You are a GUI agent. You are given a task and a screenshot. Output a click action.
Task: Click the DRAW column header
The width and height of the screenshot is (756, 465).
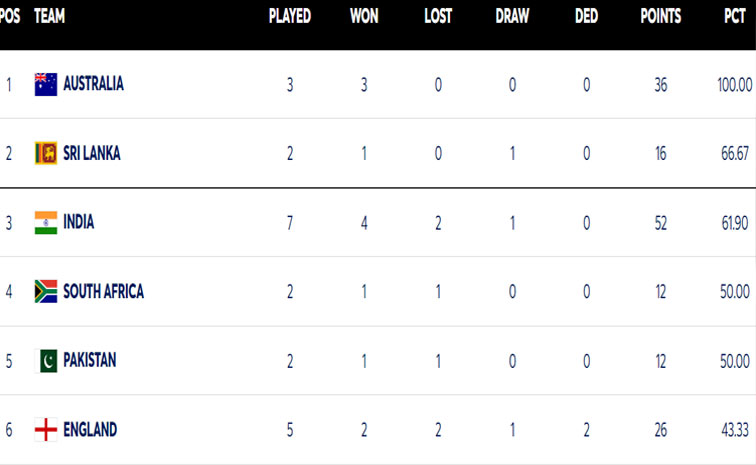[512, 16]
